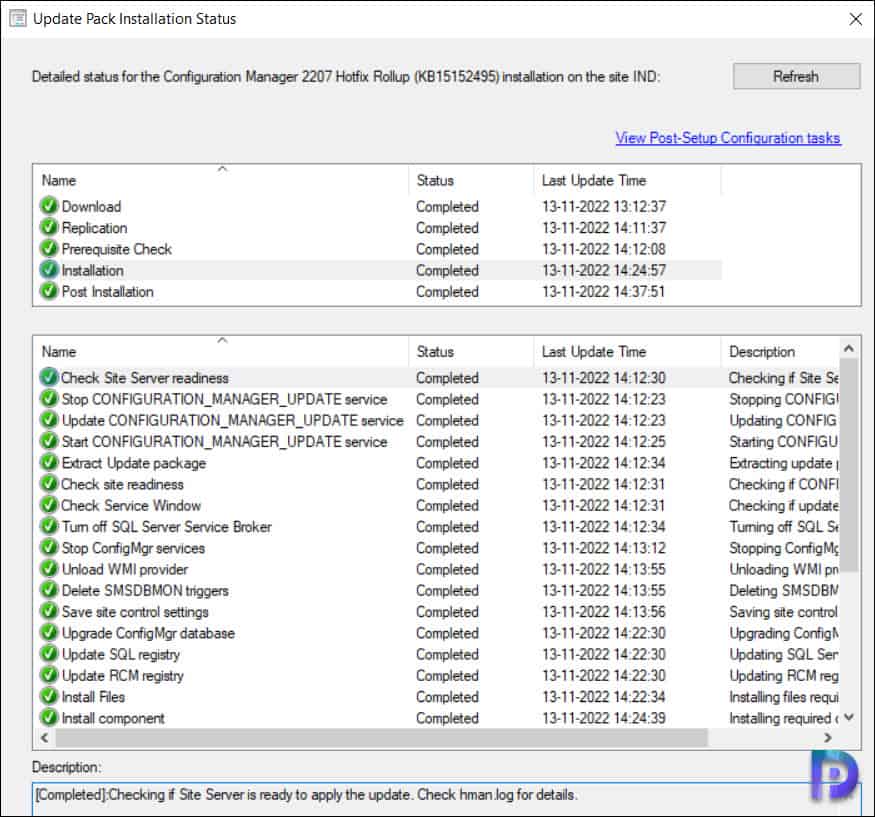Click the scroll down arrow of lower list
The height and width of the screenshot is (817, 875).
(x=849, y=717)
